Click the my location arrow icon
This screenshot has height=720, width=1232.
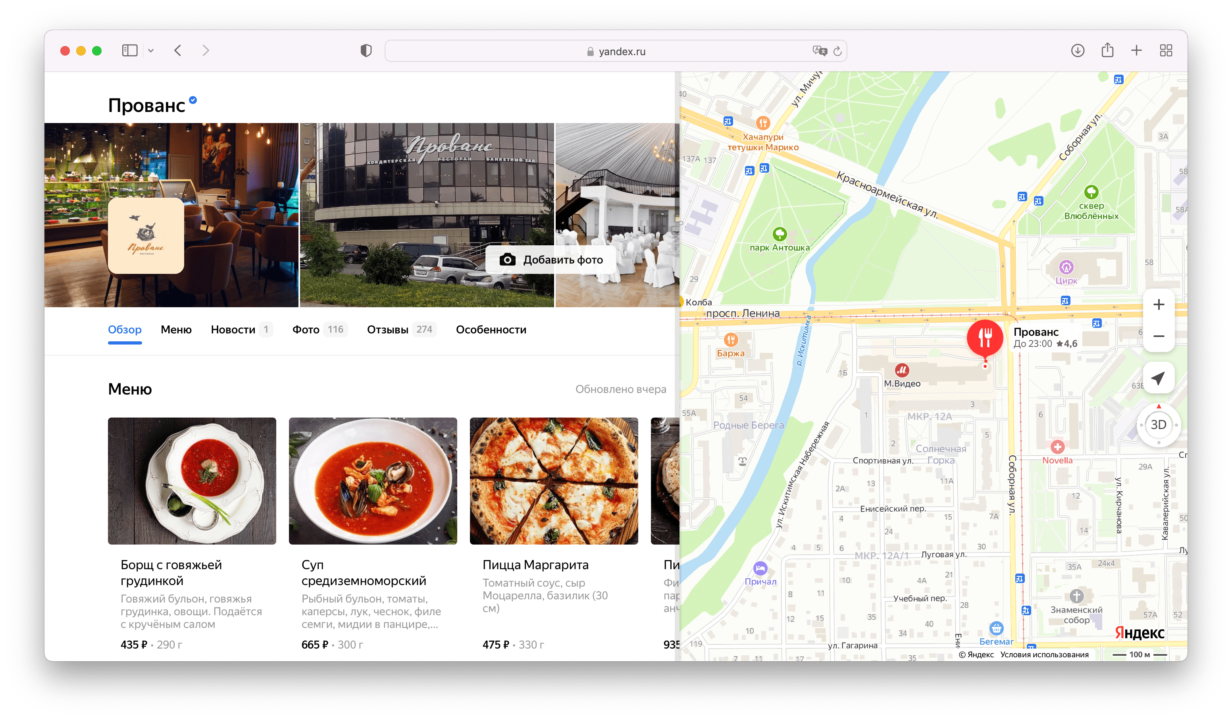1158,378
